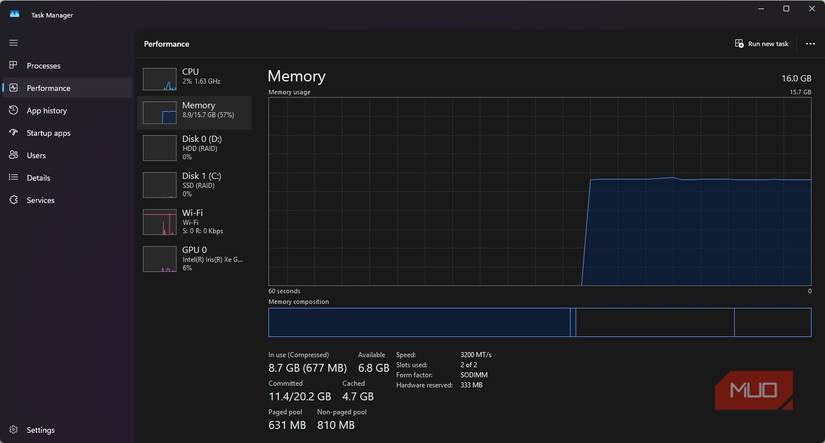Viewport: 825px width, 443px height.
Task: Select the Disk 0 (D:) graph thumbnail
Action: [159, 148]
